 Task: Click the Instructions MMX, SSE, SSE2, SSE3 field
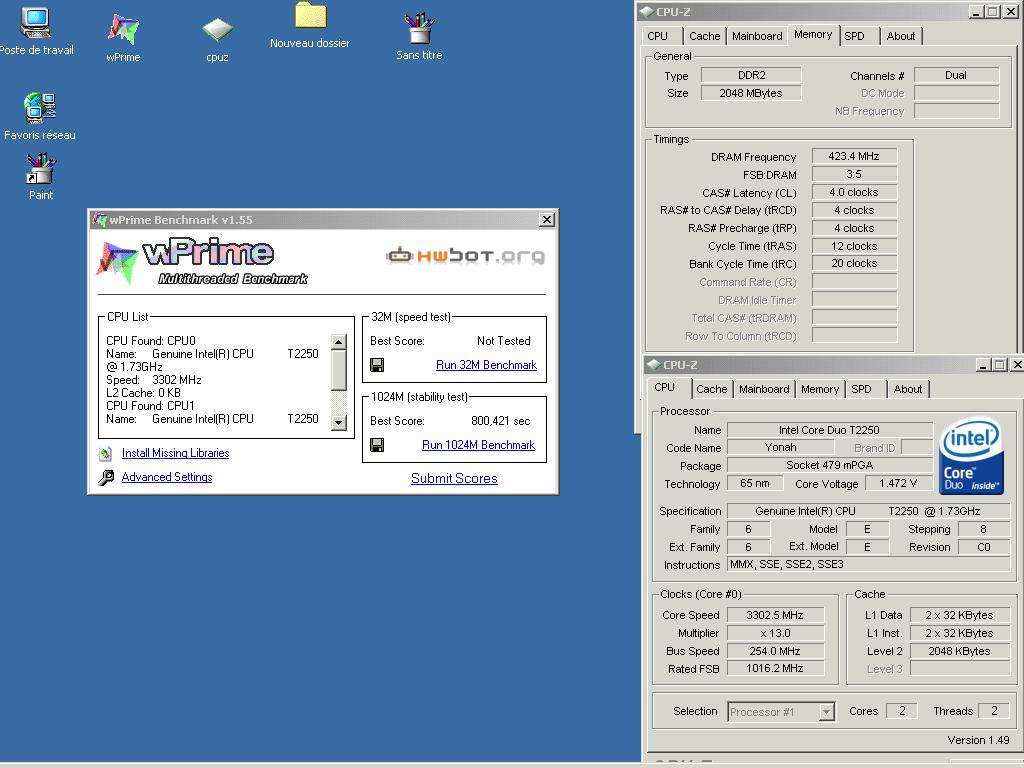869,564
